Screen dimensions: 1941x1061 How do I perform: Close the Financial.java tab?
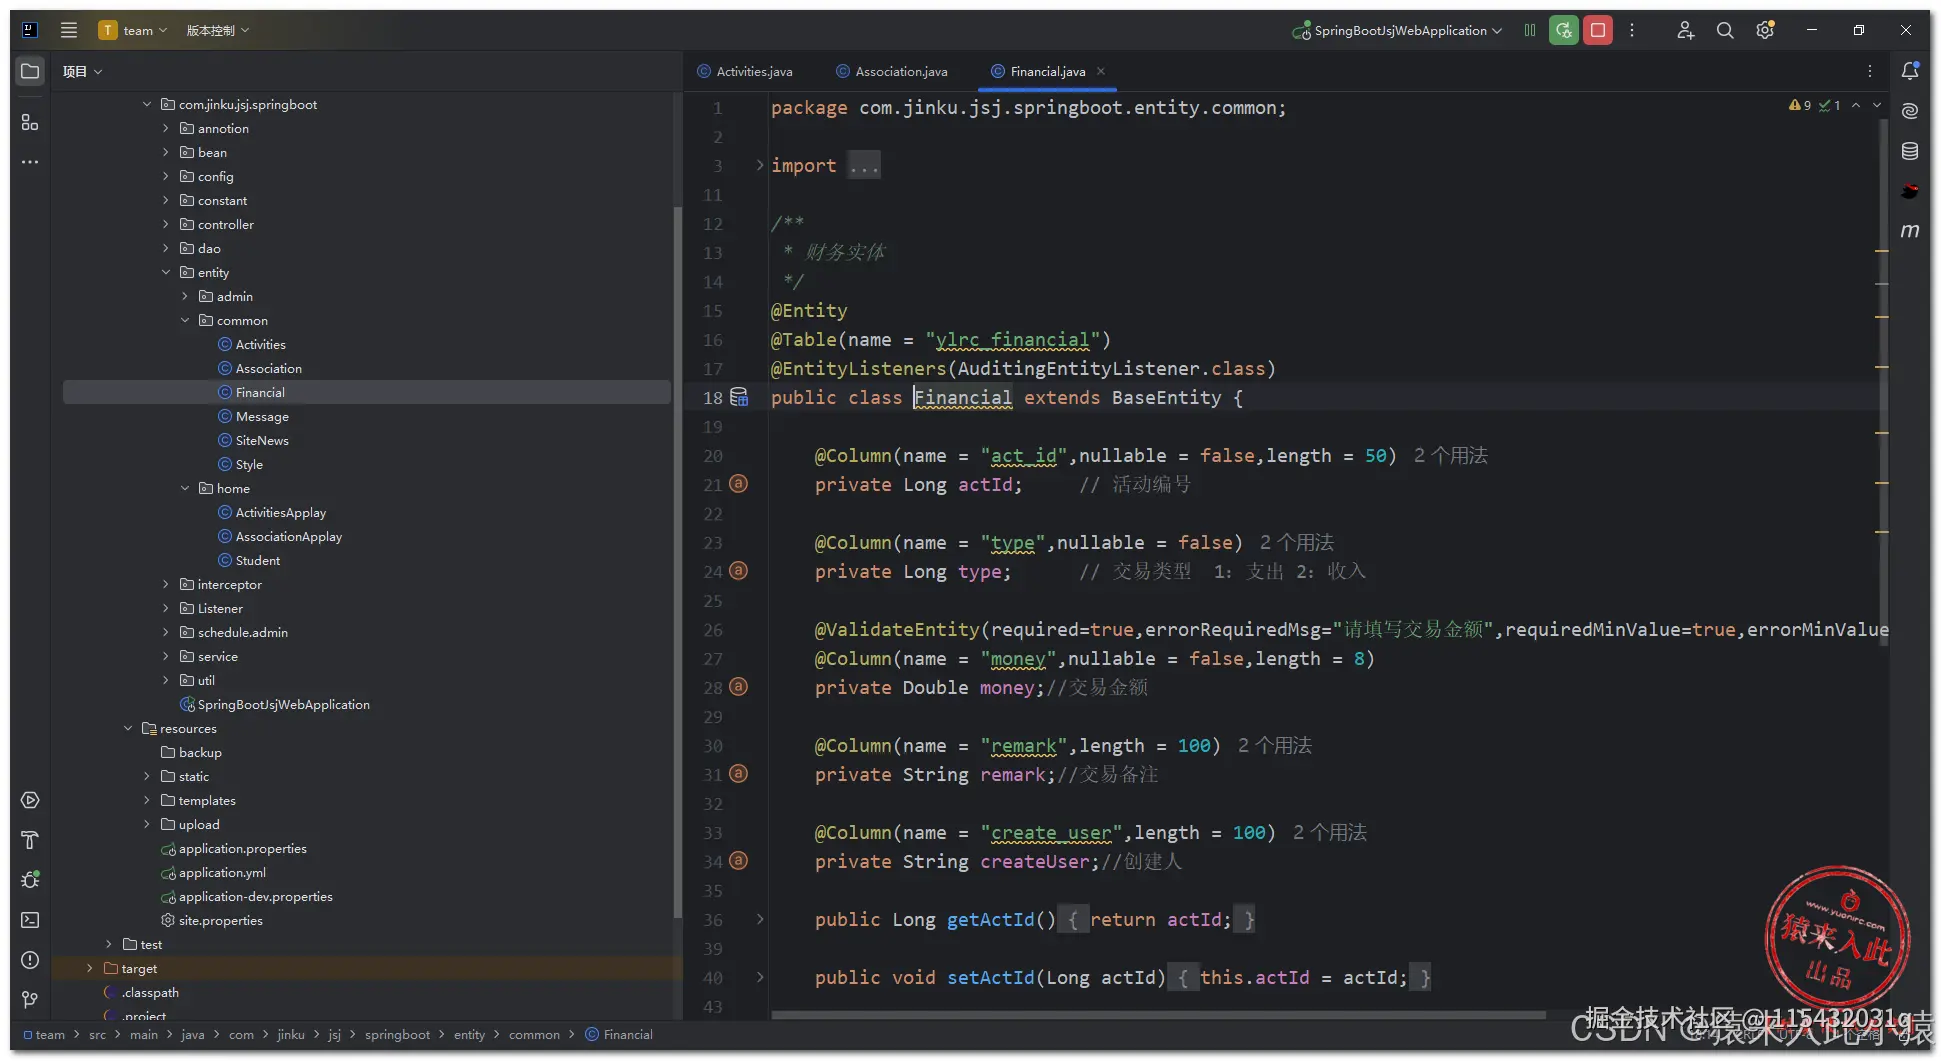(x=1101, y=71)
